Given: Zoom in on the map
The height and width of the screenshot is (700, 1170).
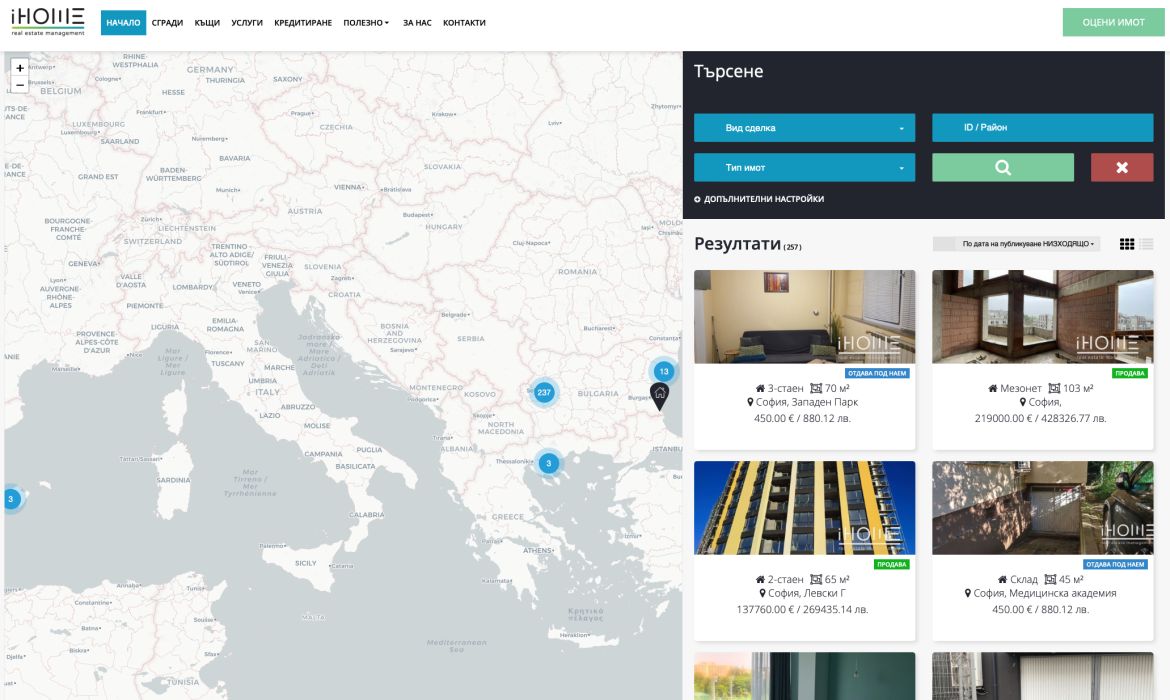Looking at the screenshot, I should coord(20,68).
